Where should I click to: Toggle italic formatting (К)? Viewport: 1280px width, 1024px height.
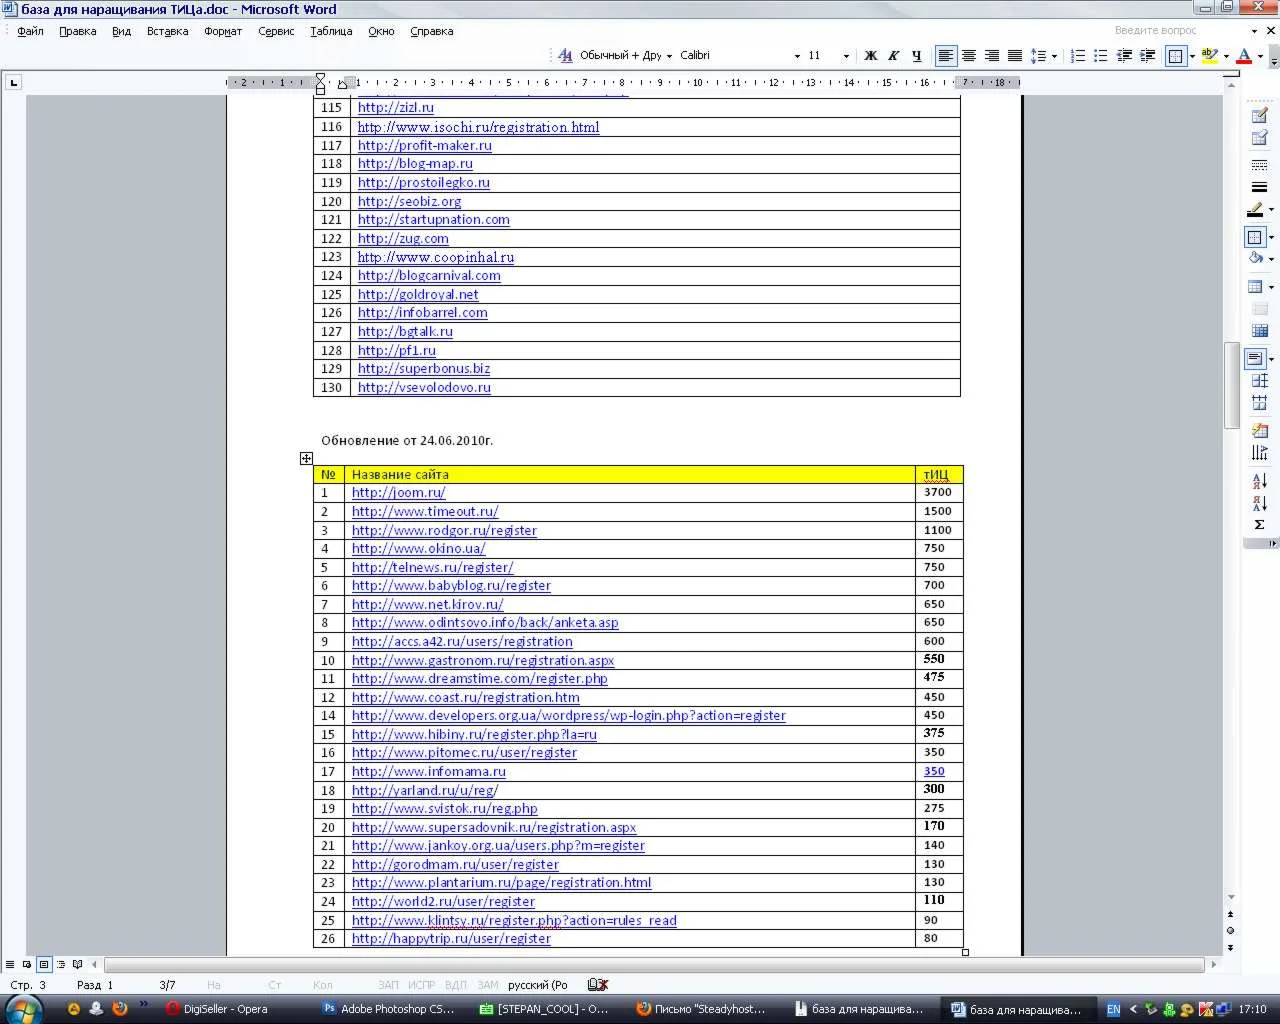pos(893,56)
